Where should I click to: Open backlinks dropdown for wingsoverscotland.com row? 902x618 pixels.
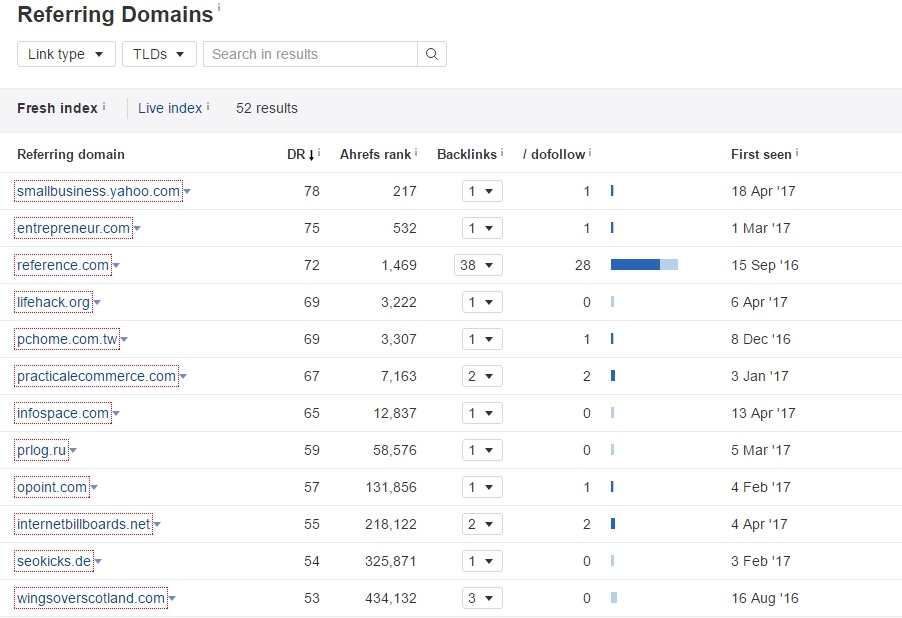tap(482, 598)
